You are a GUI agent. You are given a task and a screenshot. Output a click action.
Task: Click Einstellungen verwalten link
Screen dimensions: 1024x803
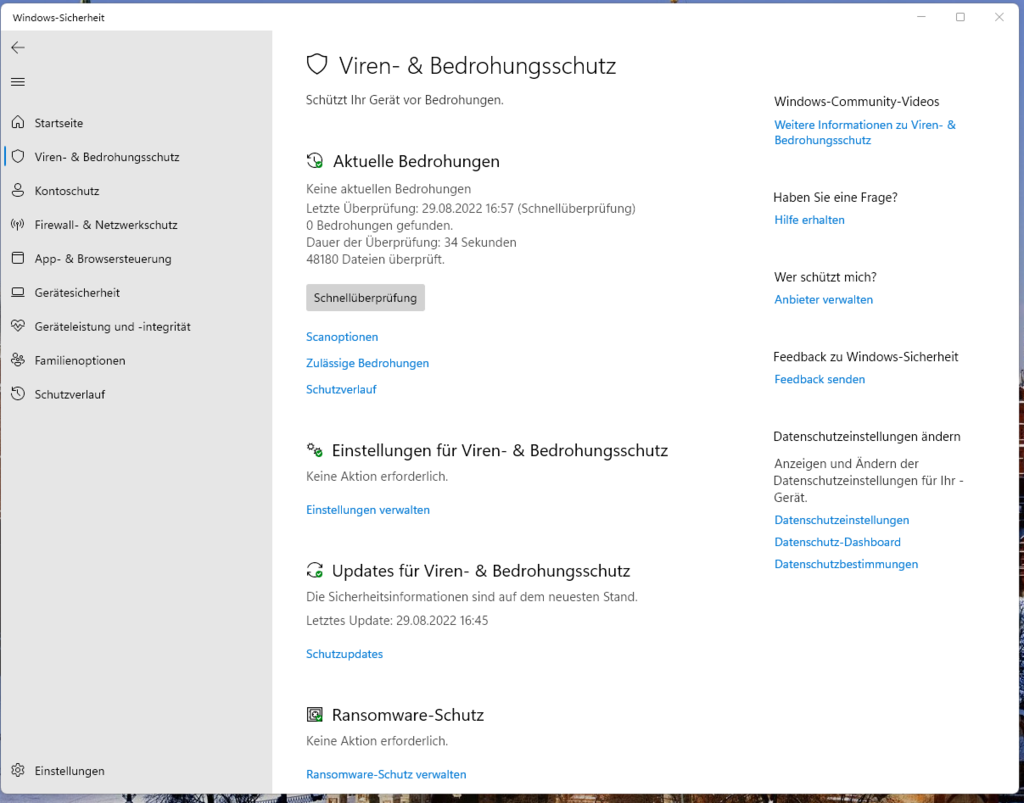(368, 510)
